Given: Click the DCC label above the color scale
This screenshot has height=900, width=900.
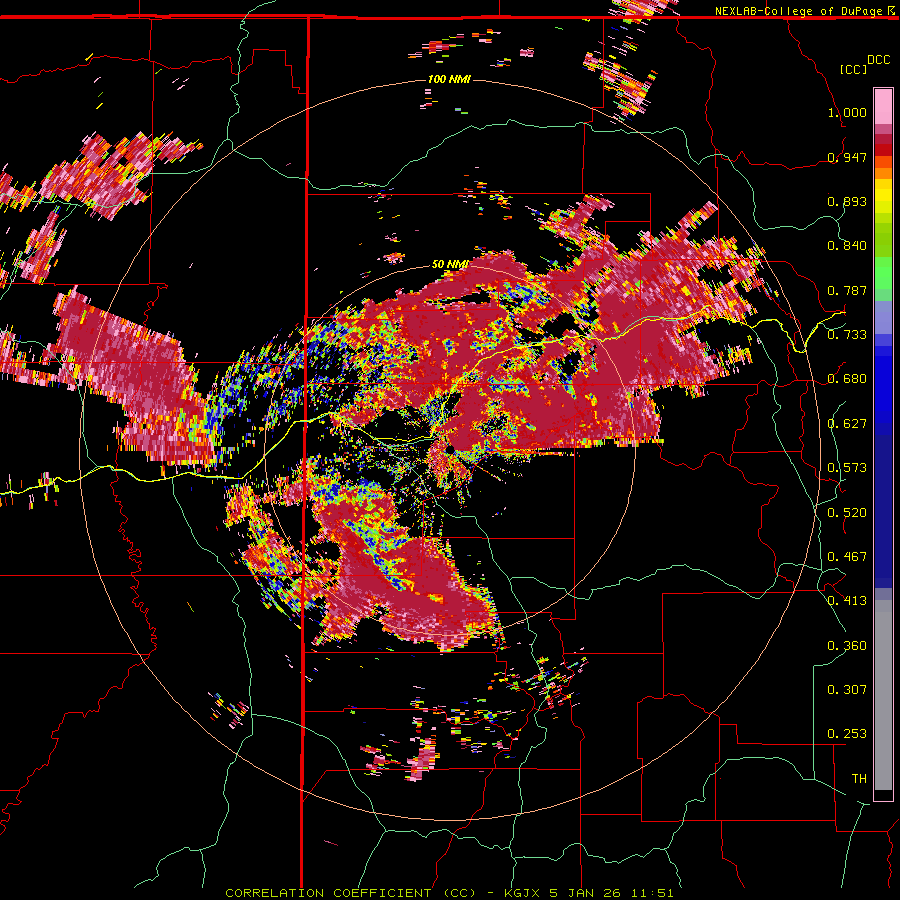Looking at the screenshot, I should coord(879,60).
